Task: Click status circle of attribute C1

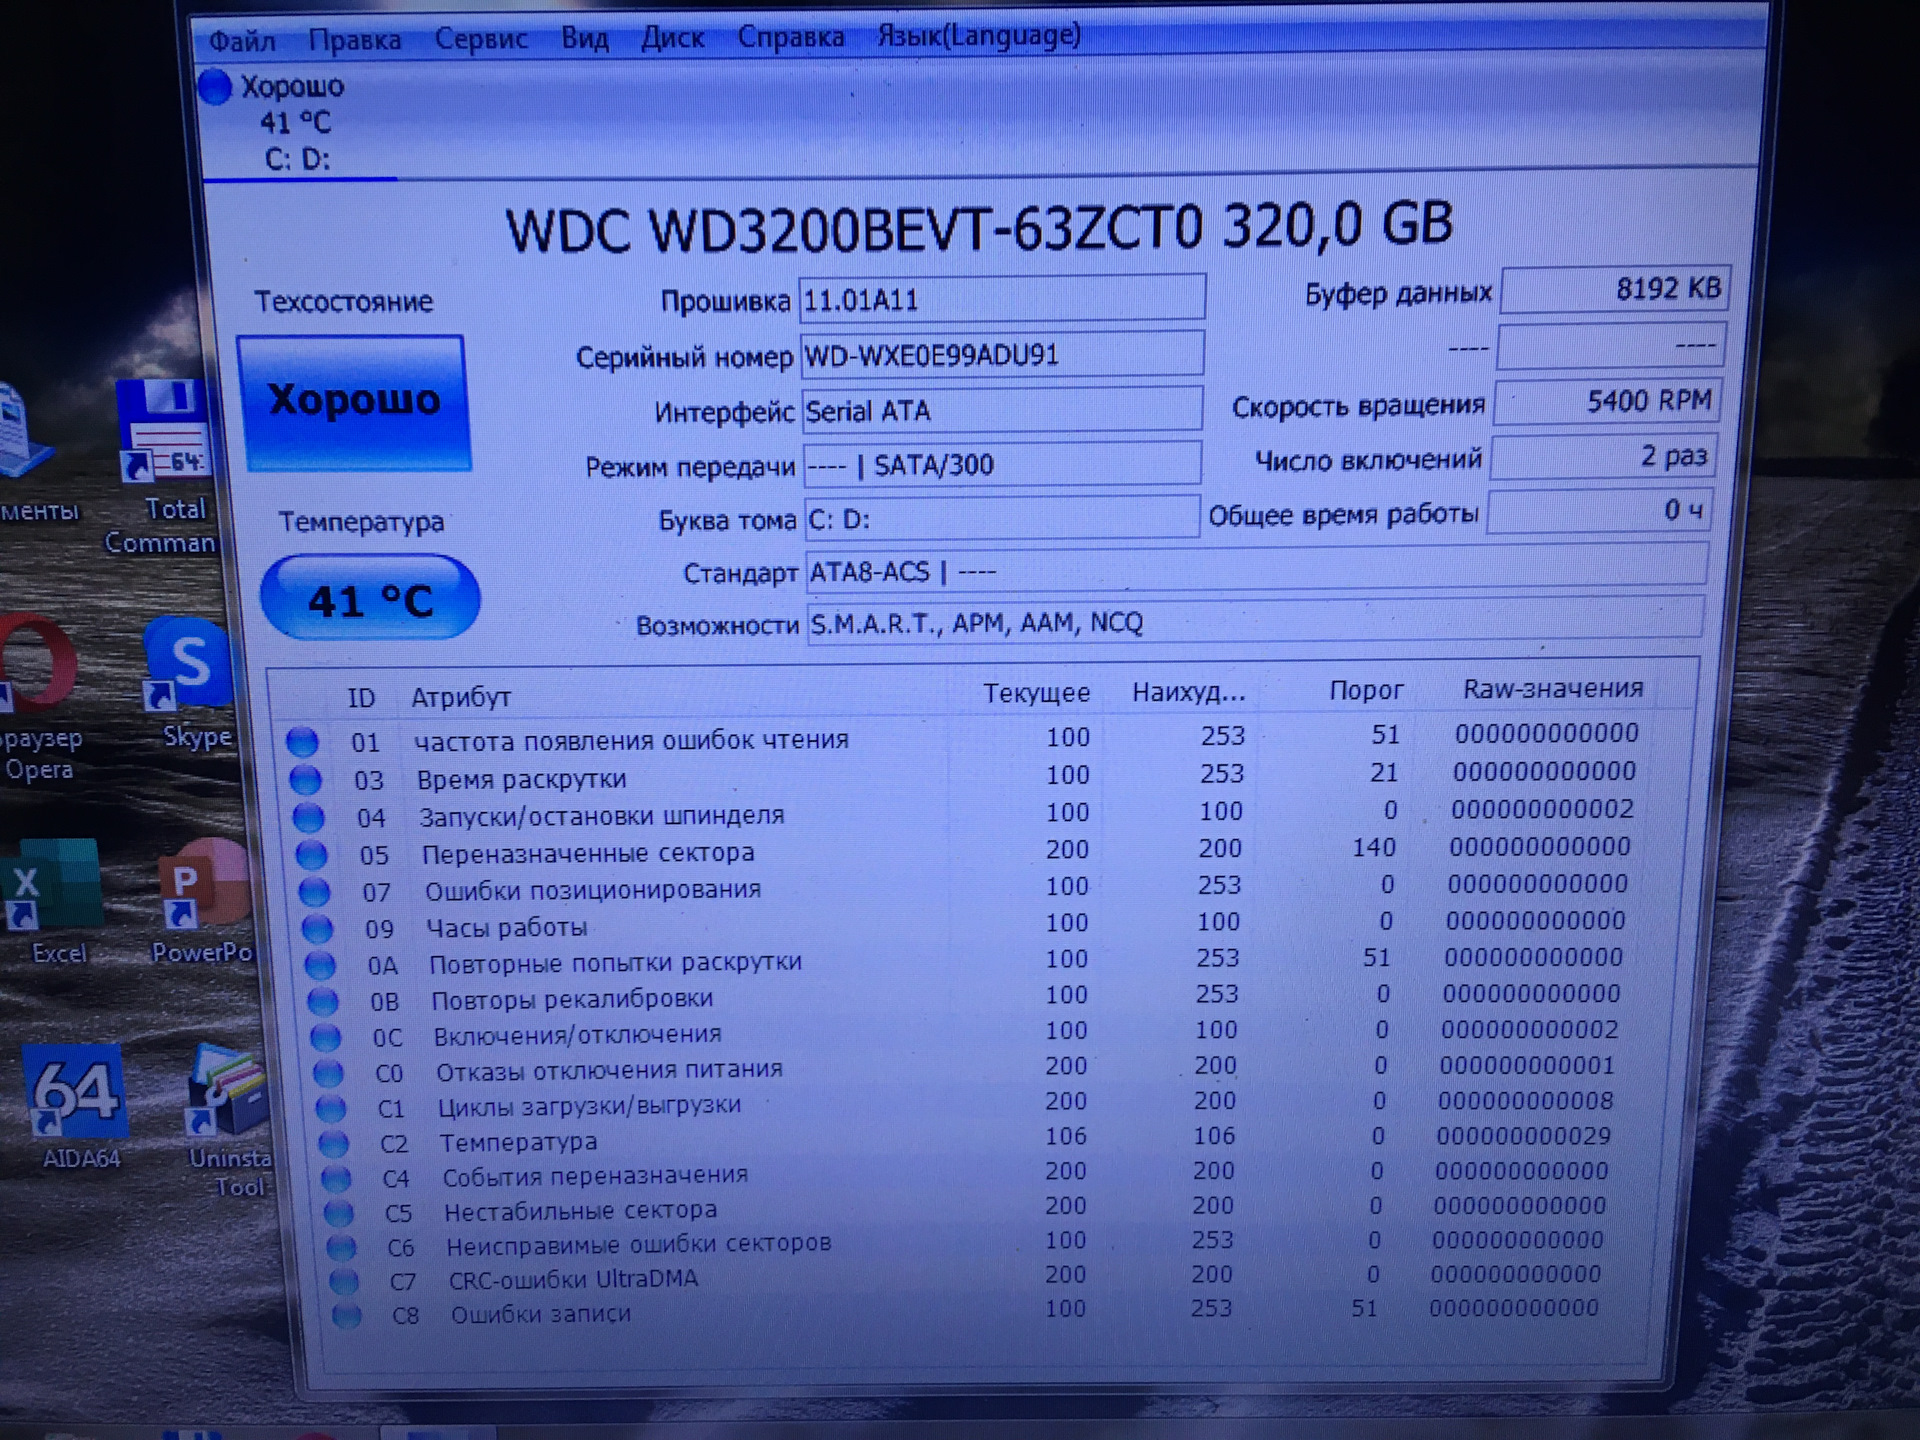Action: coord(331,1108)
